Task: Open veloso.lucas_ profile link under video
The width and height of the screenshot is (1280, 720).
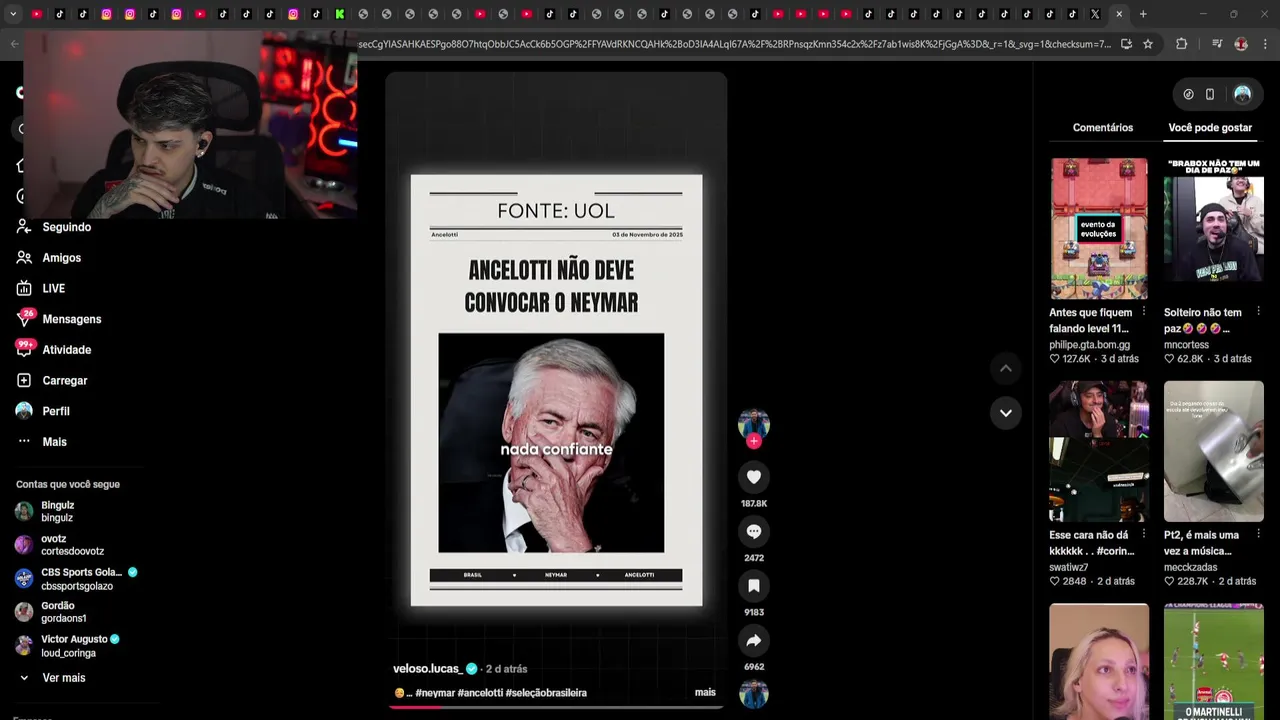Action: 428,668
